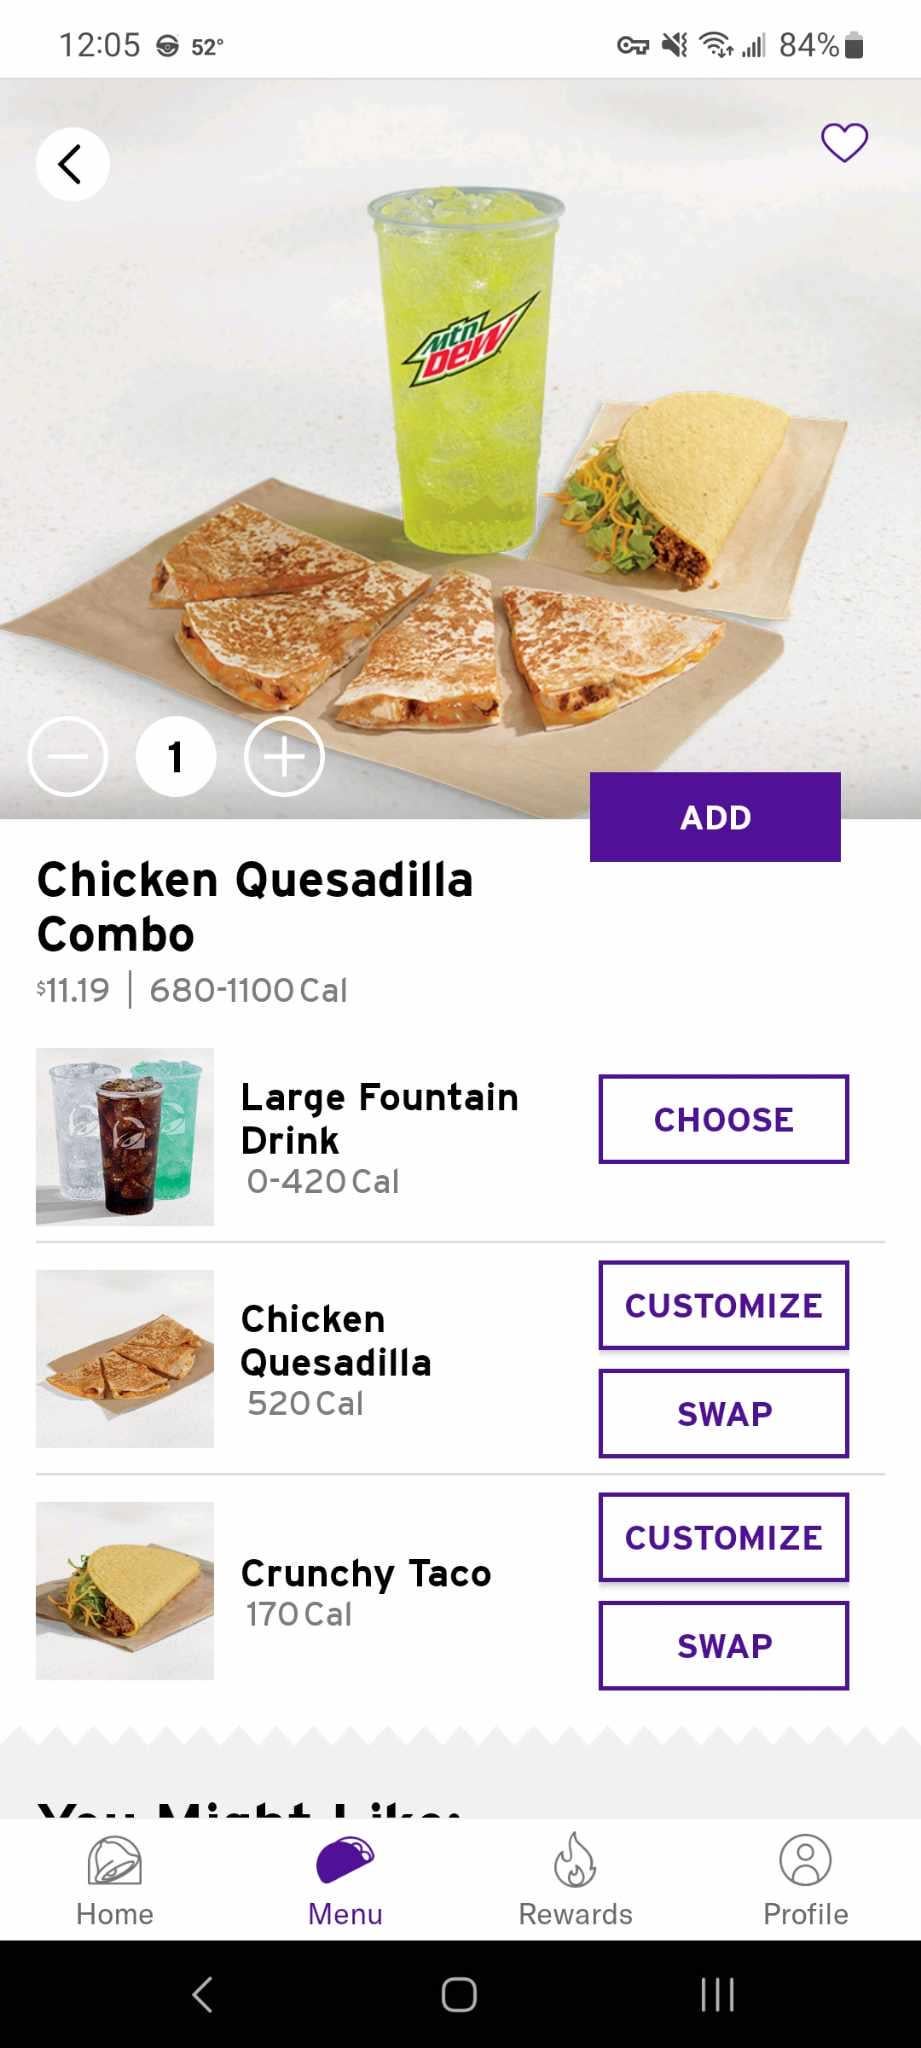921x2048 pixels.
Task: Go to the Rewards tab
Action: tap(575, 1880)
